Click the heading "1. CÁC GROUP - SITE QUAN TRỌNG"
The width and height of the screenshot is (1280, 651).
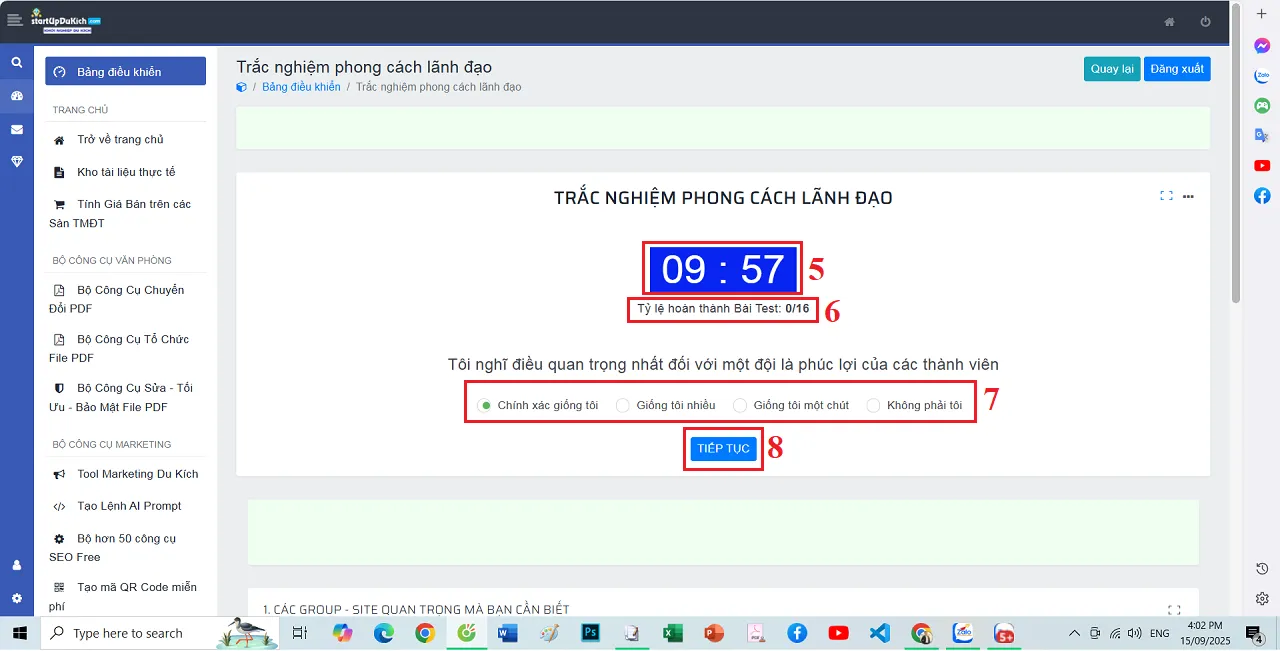tap(416, 609)
